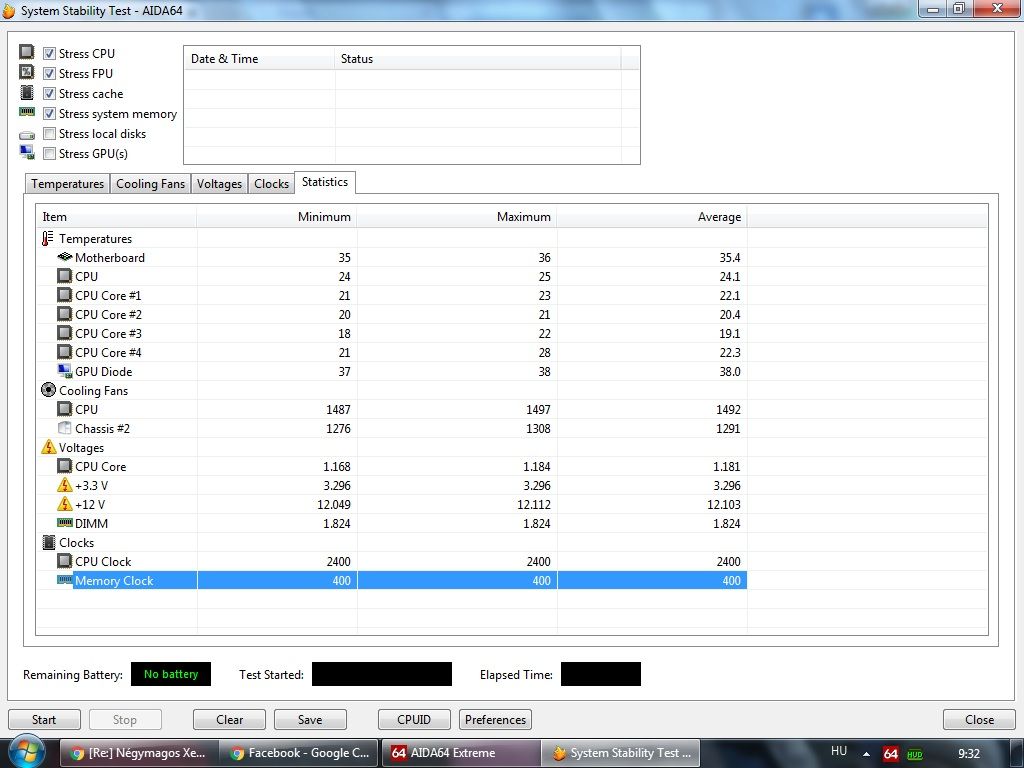Click the +3.3 V warning icon

(65, 485)
